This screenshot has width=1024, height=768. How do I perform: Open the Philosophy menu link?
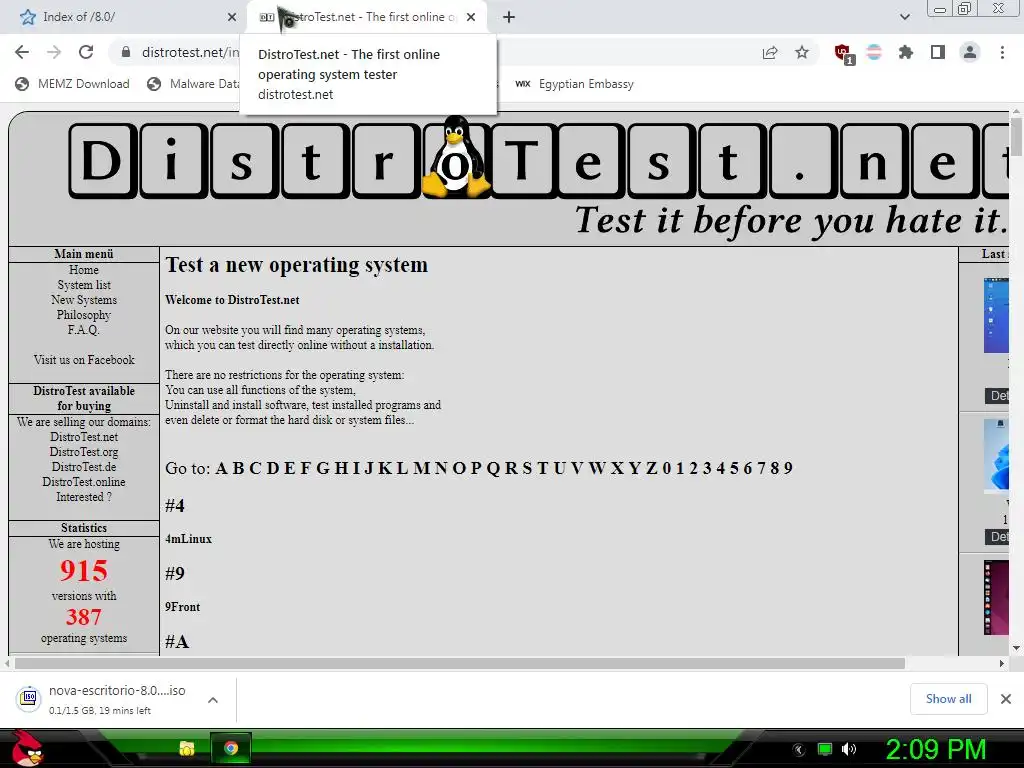click(84, 315)
